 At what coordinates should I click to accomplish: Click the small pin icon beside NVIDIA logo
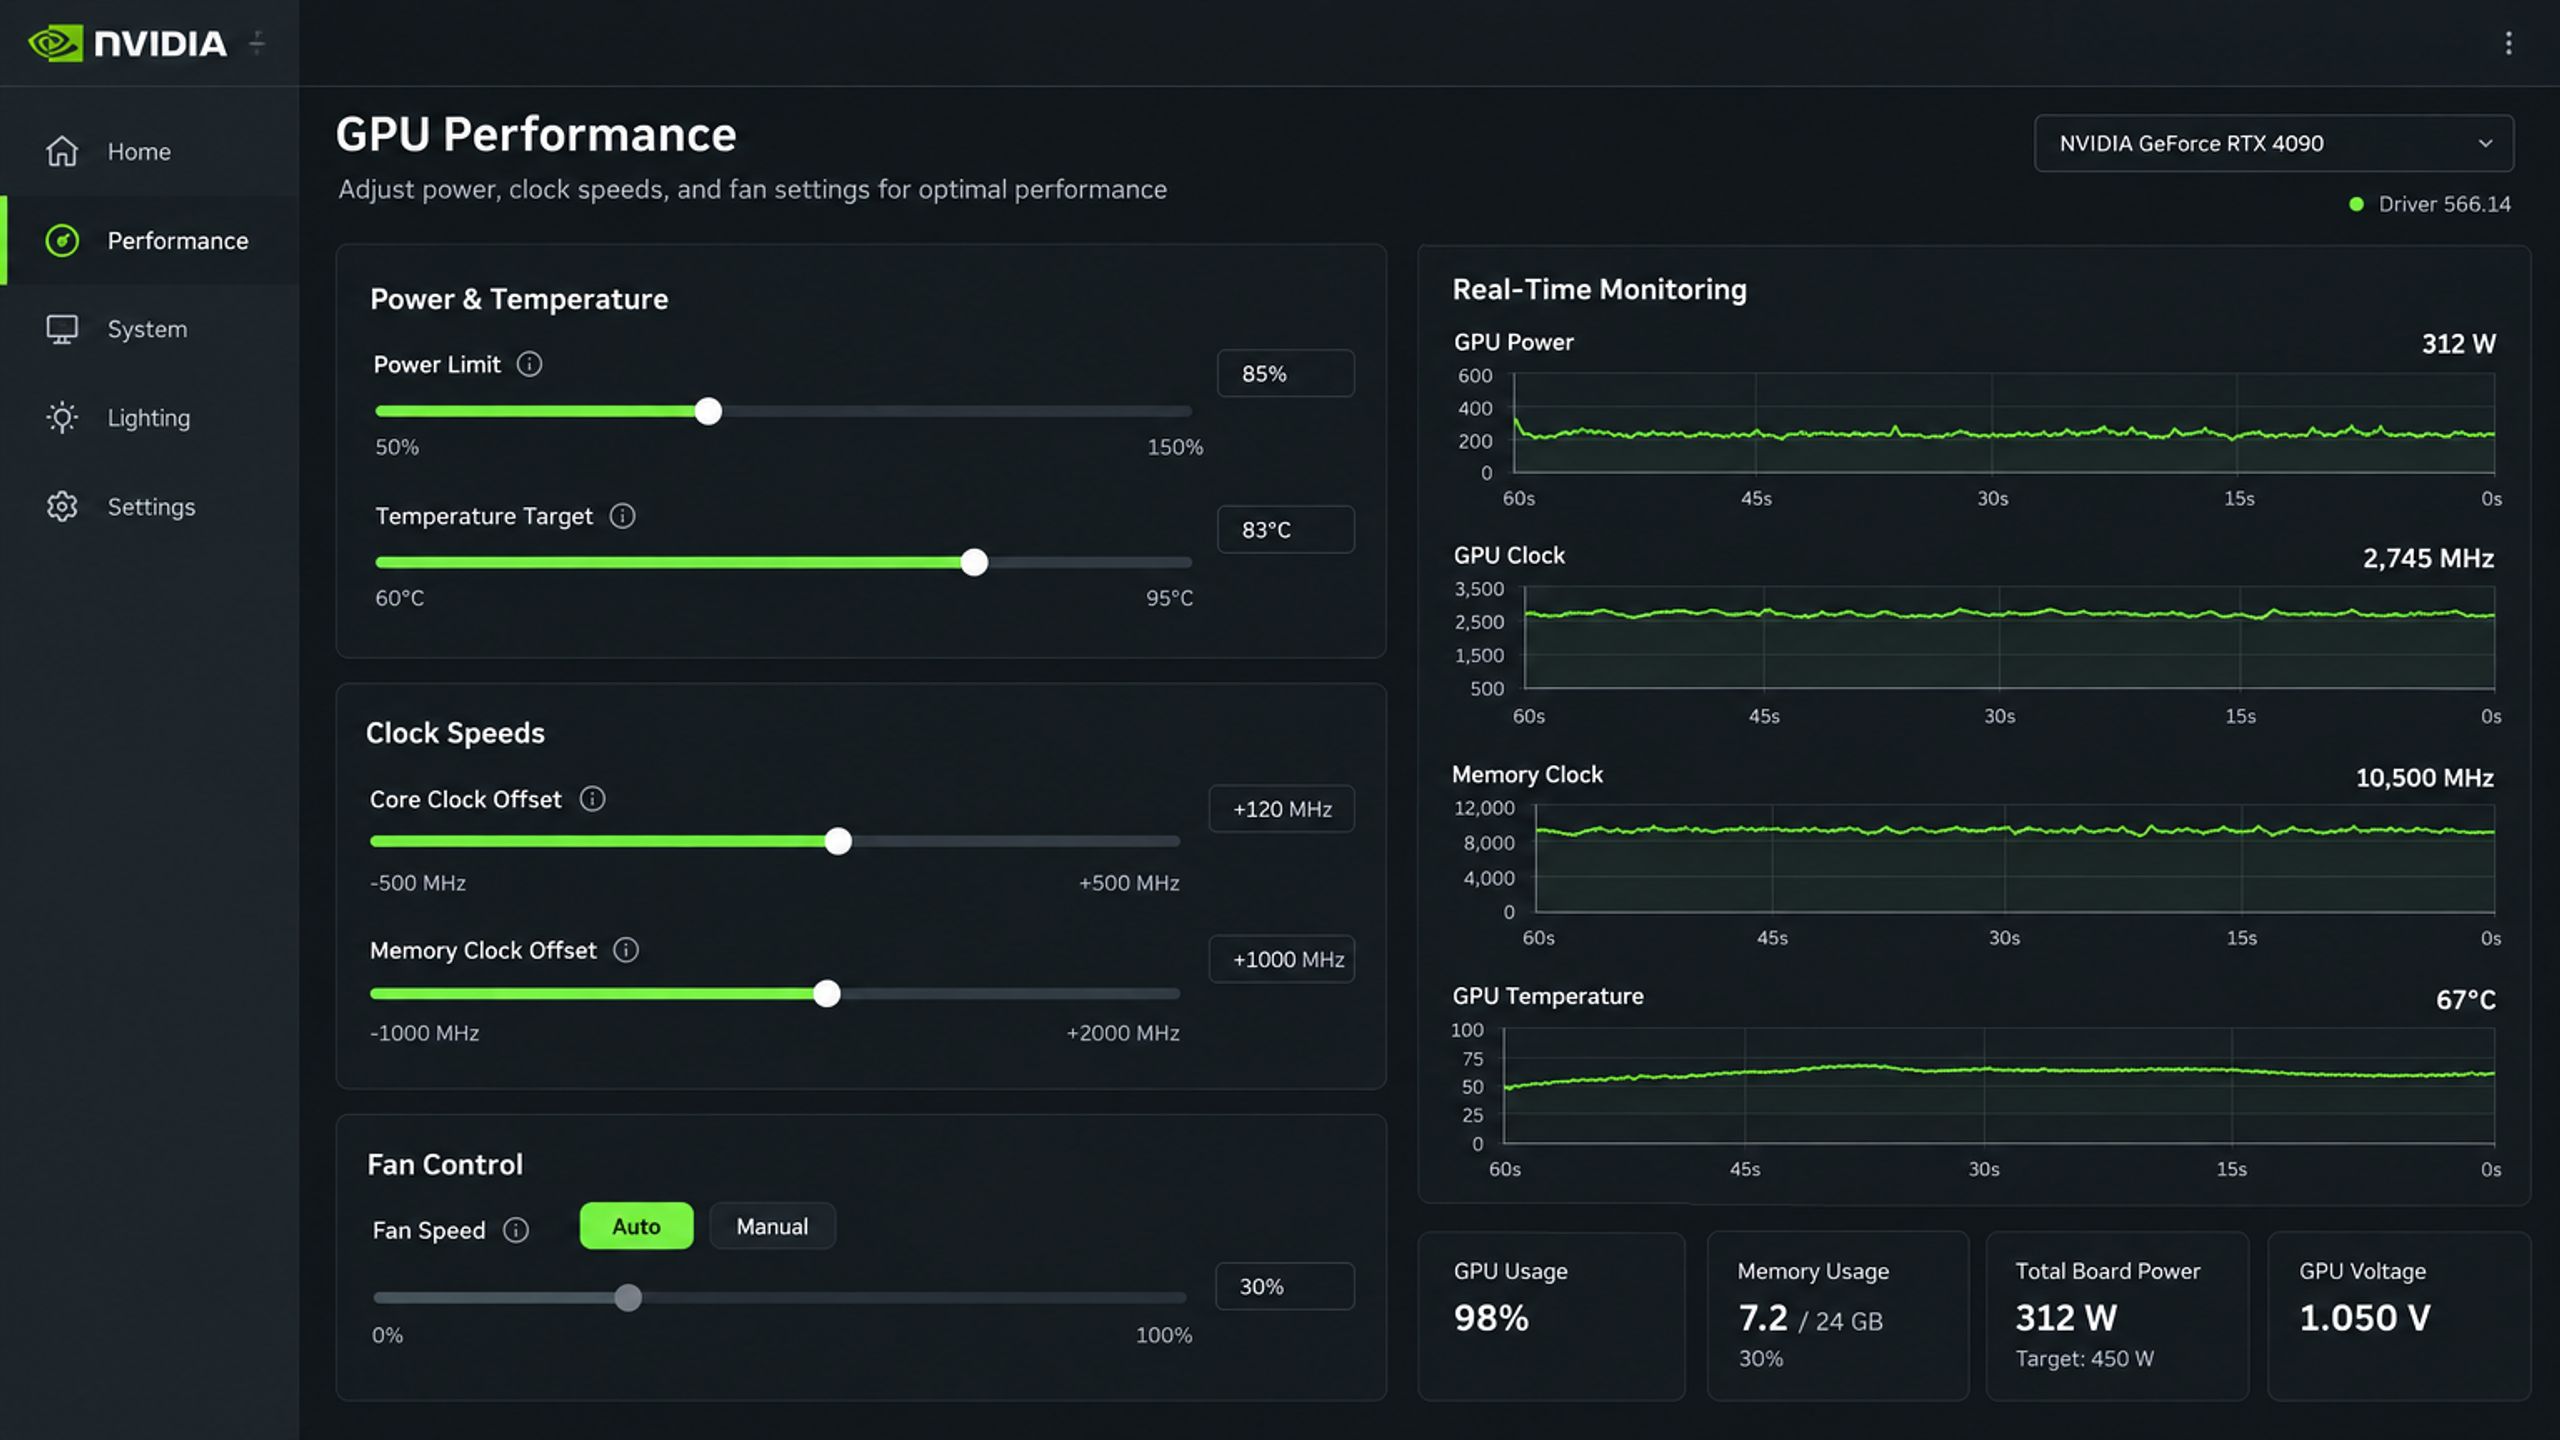click(x=257, y=43)
